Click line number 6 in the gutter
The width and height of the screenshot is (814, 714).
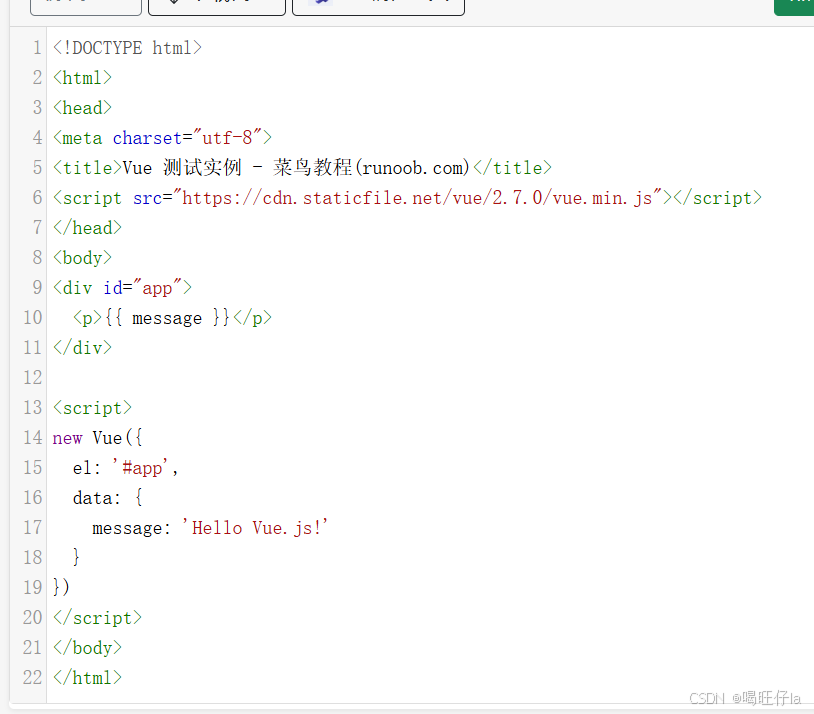pos(37,198)
